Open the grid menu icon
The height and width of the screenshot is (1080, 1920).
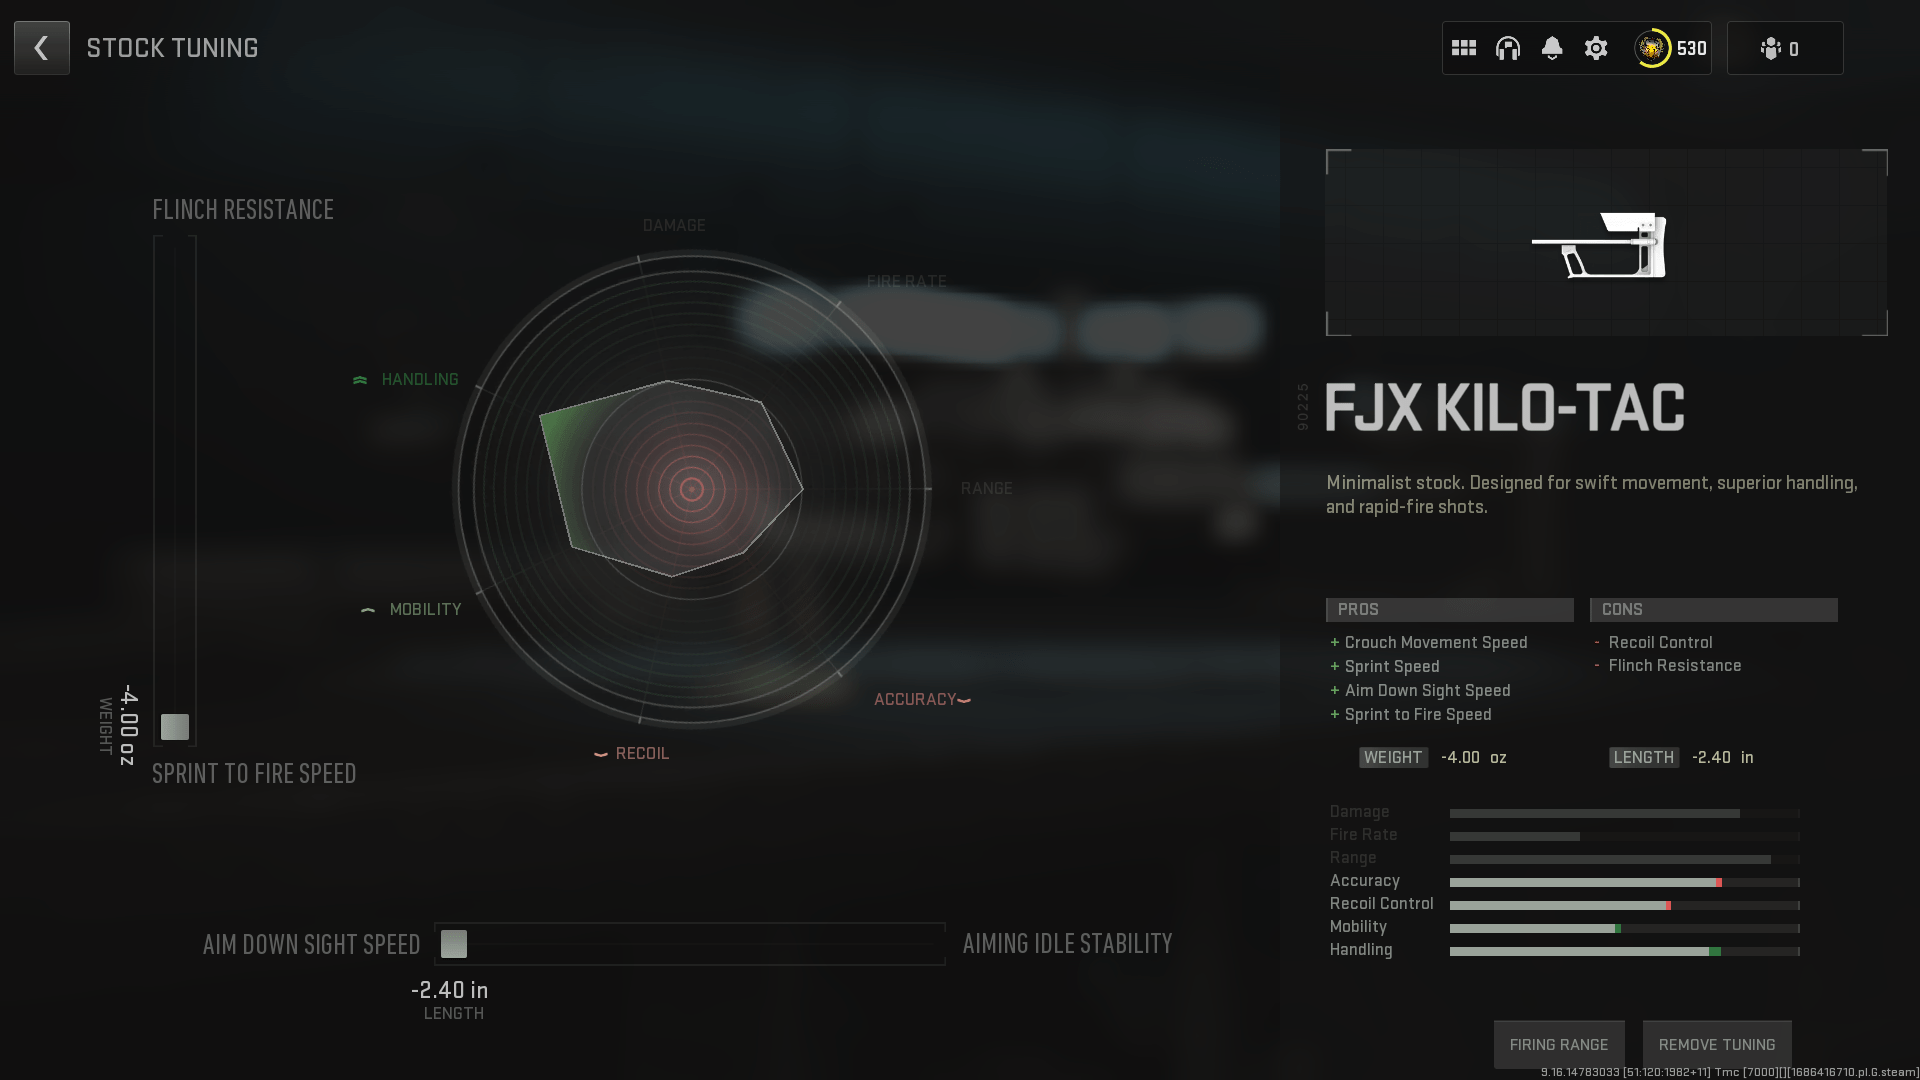click(1464, 48)
